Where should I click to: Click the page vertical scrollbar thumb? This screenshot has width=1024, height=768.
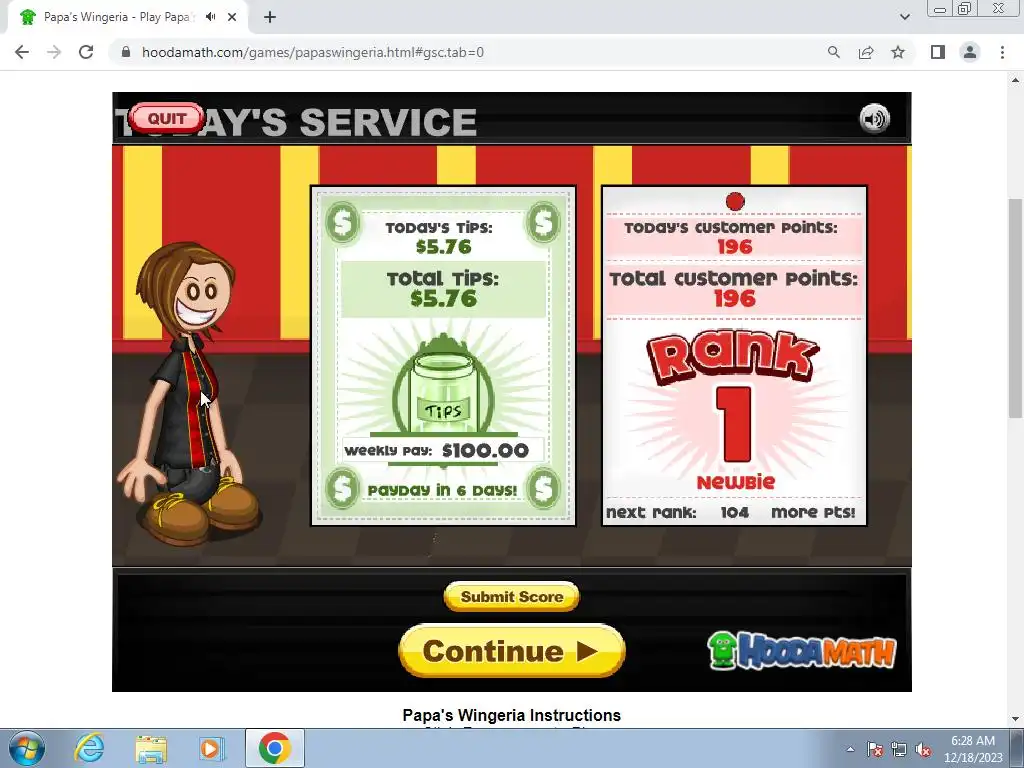1015,308
